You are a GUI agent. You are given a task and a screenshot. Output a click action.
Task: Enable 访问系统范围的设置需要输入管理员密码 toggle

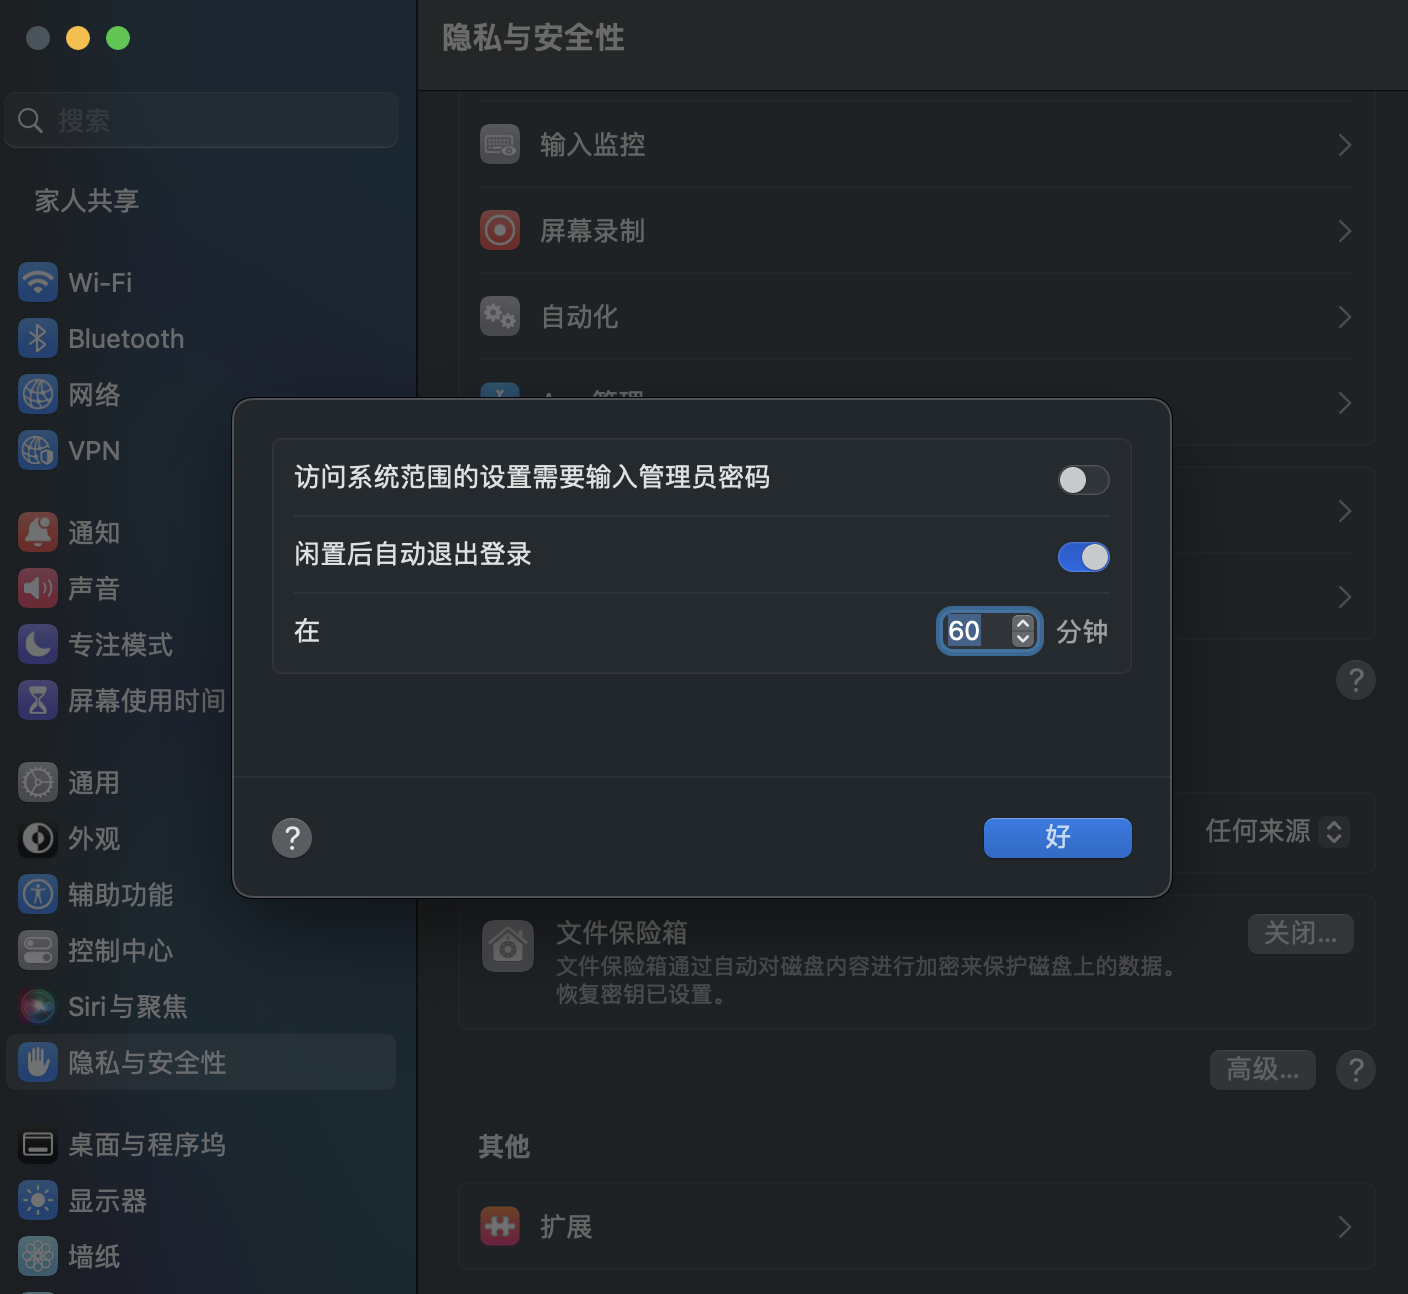[1083, 480]
